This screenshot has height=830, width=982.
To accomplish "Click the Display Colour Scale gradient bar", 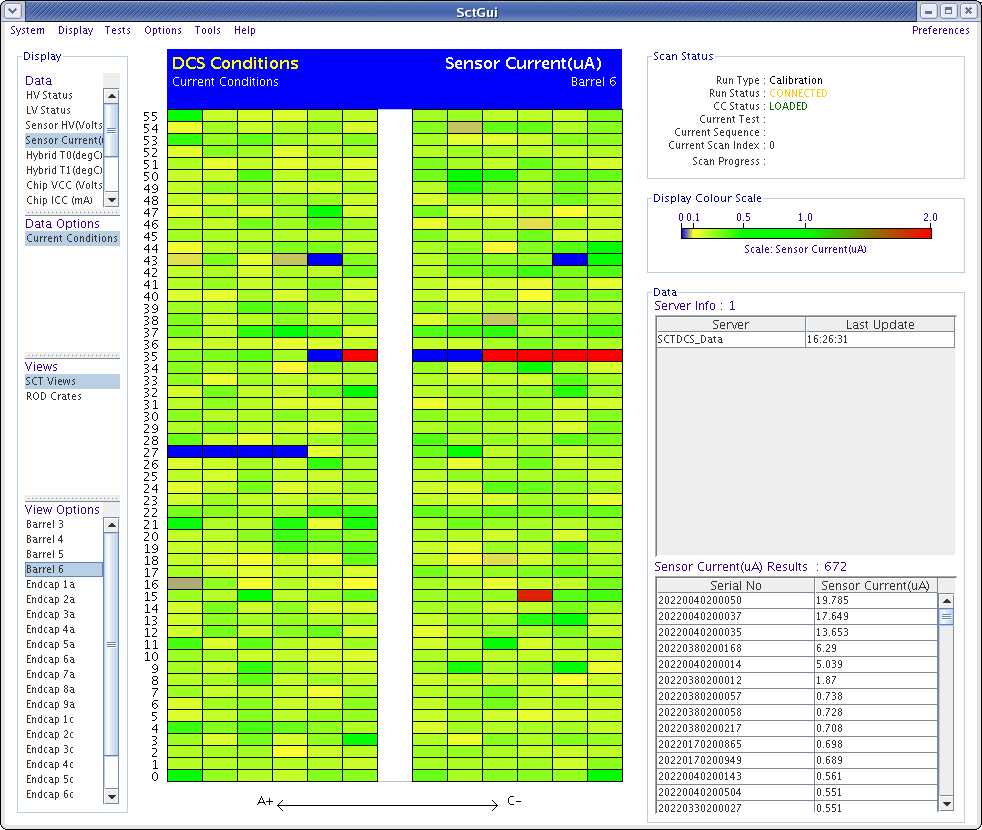I will (805, 232).
